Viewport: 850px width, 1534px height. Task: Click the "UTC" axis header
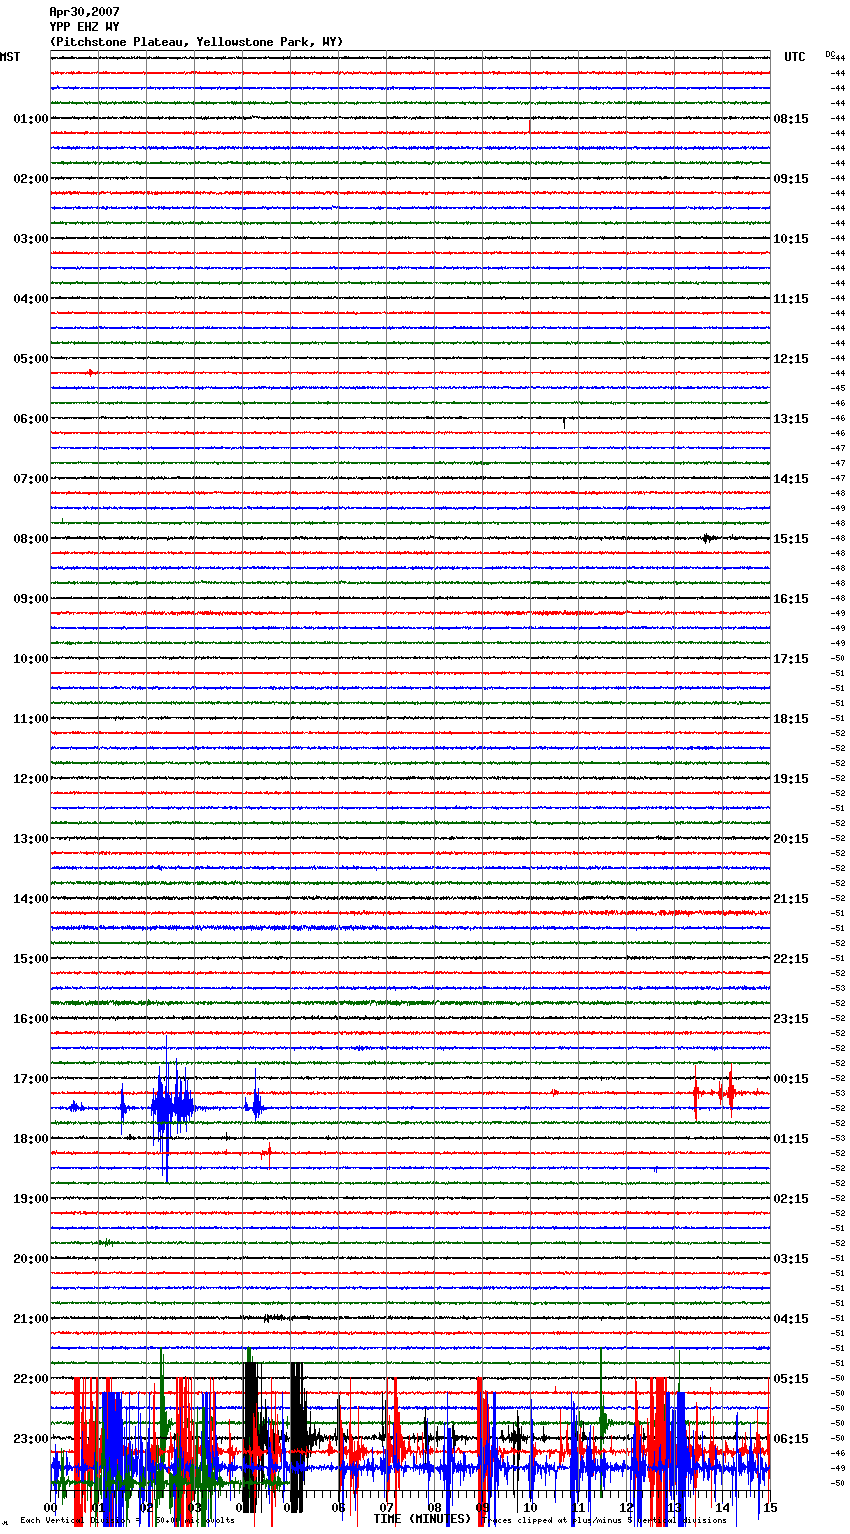(795, 57)
